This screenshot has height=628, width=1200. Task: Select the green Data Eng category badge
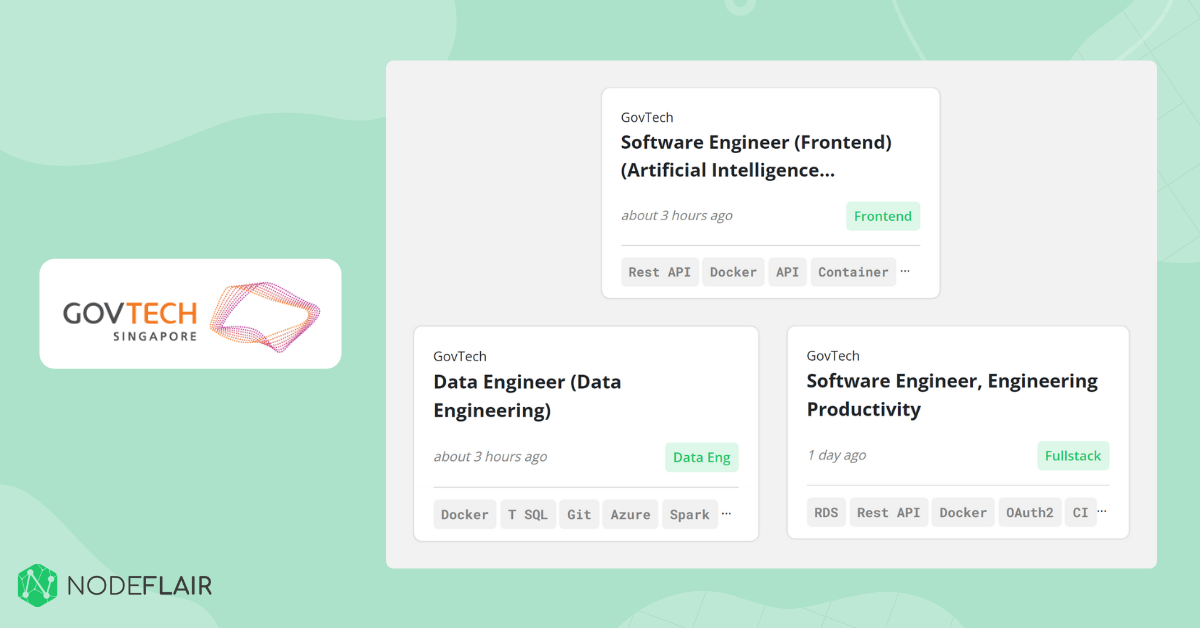[x=701, y=457]
